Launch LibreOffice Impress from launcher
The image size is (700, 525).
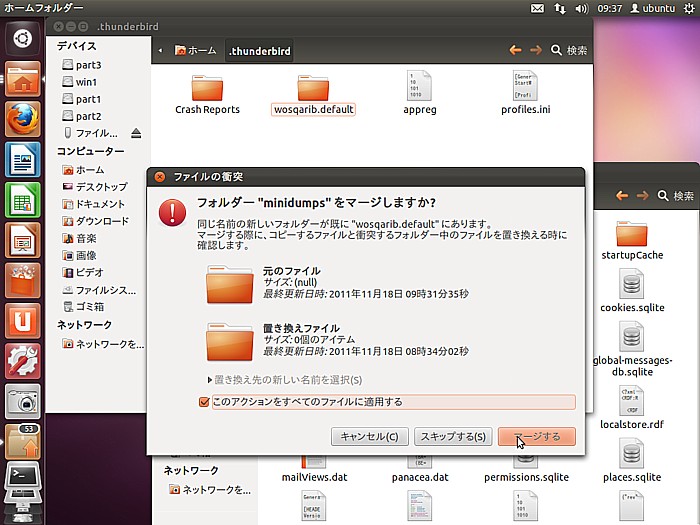[x=22, y=240]
